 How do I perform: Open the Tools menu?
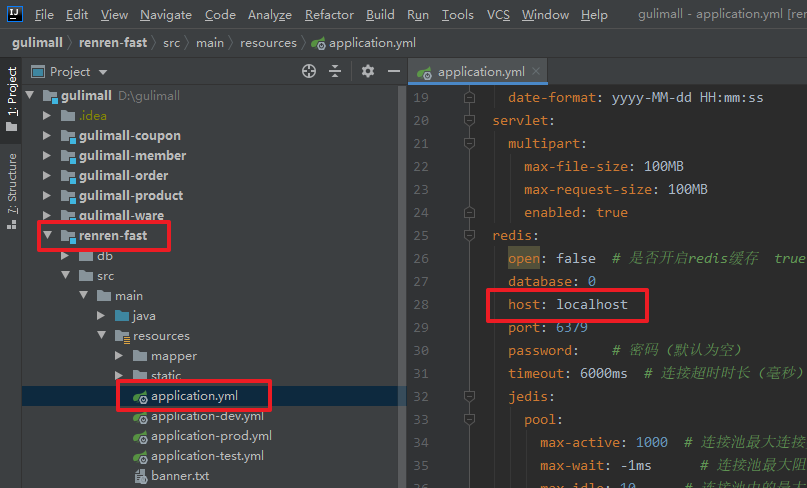coord(458,15)
